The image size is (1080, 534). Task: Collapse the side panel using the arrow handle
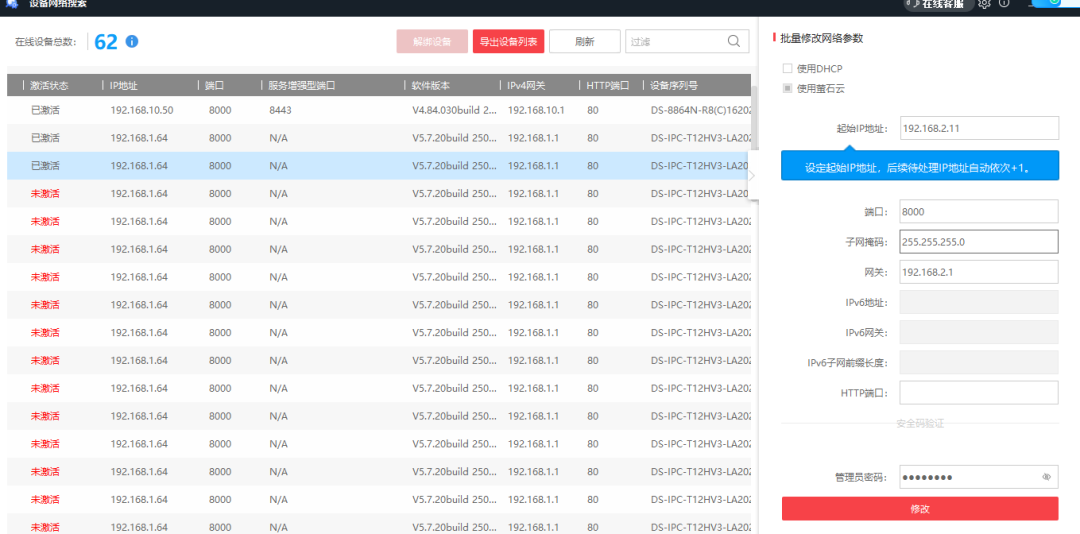point(752,175)
